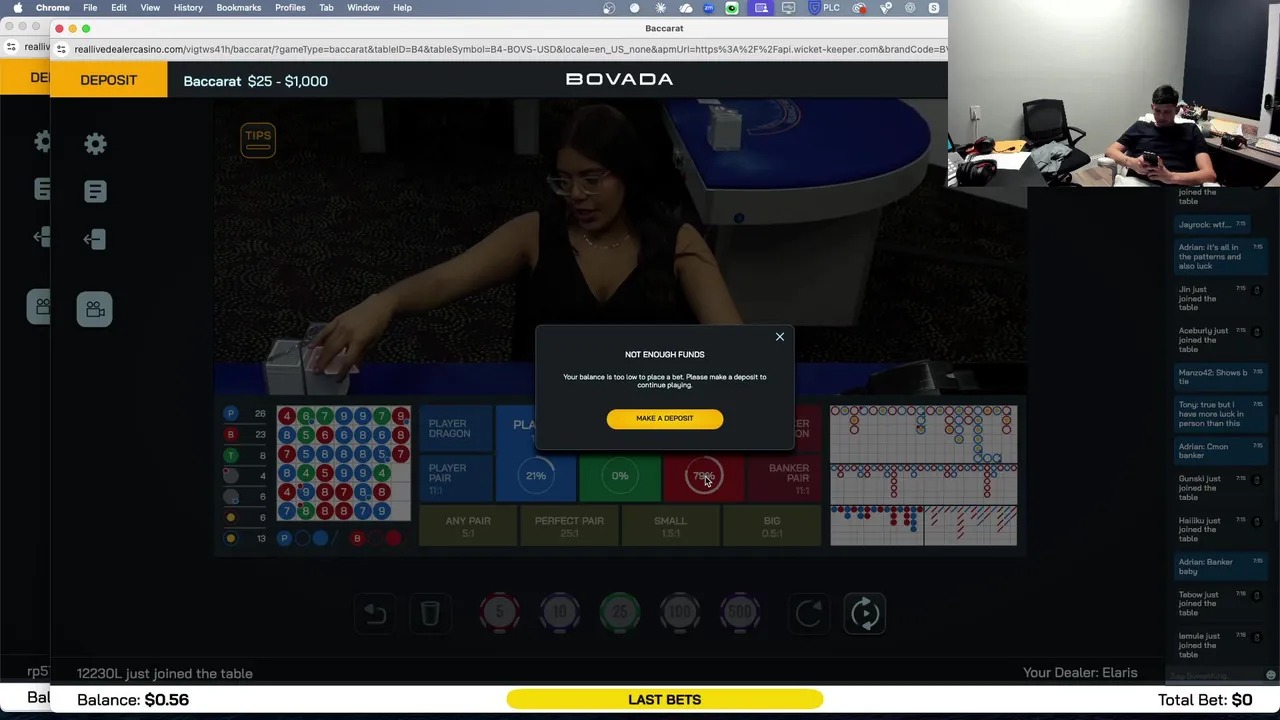Click the Player 21% bet area
This screenshot has height=720, width=1280.
tap(536, 476)
